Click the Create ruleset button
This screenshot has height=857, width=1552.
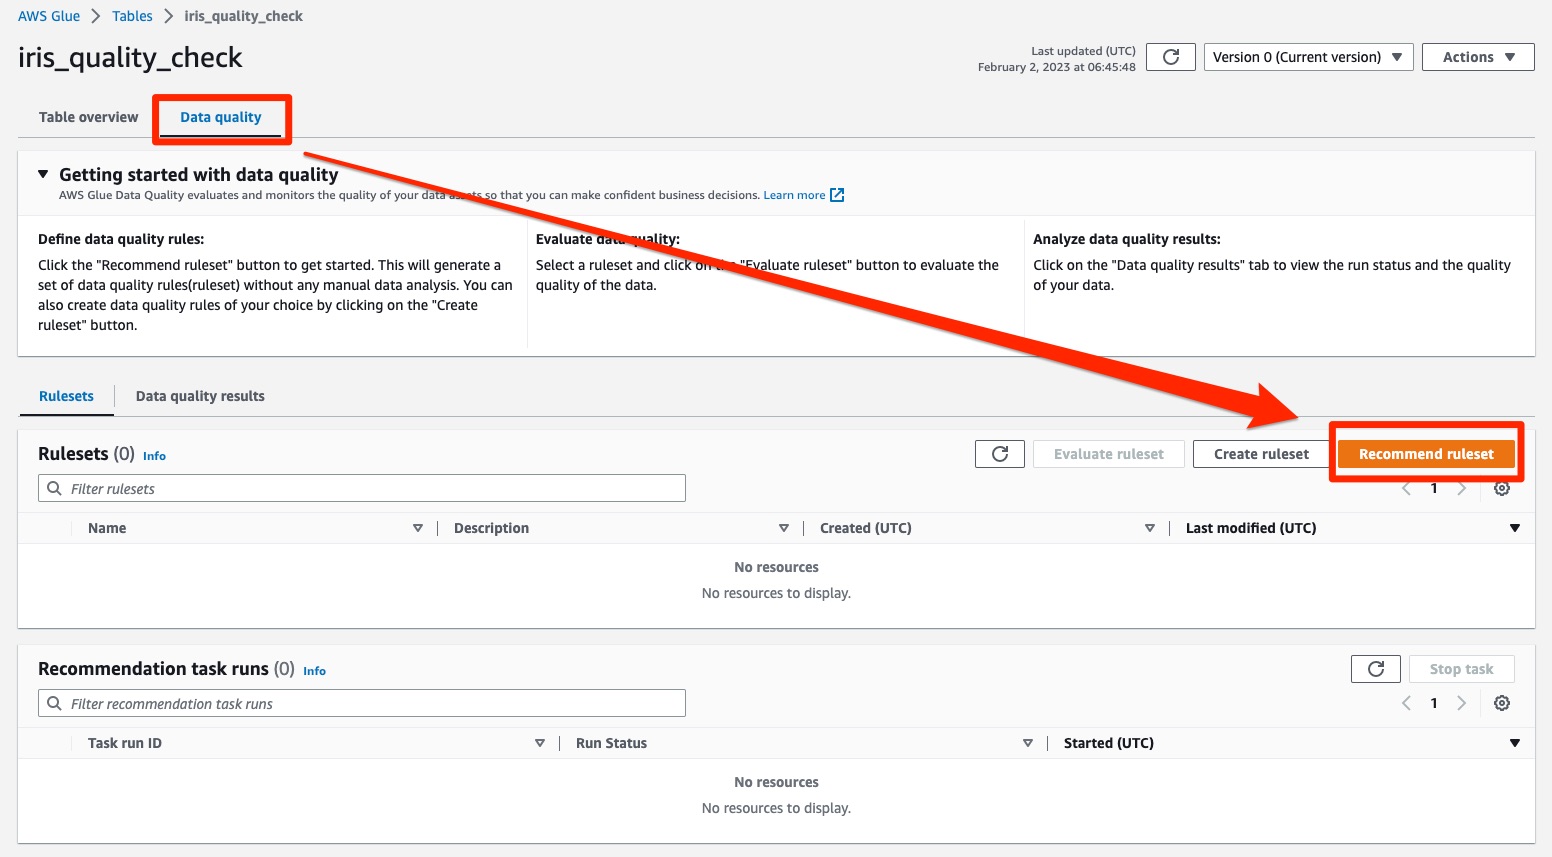coord(1260,453)
